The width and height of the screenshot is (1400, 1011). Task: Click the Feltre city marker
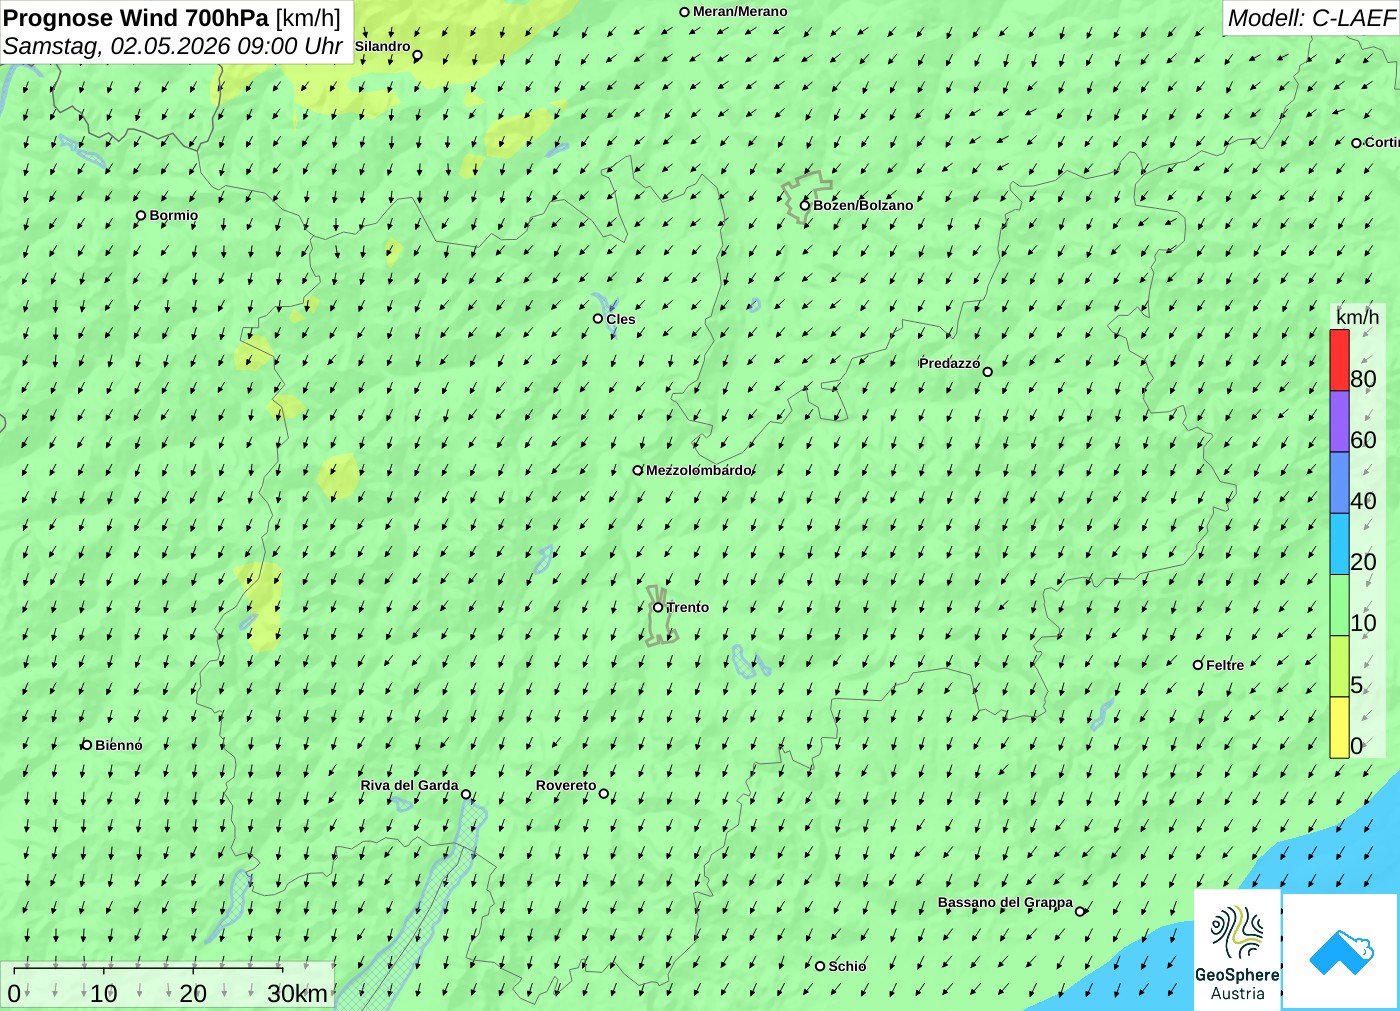(1198, 665)
